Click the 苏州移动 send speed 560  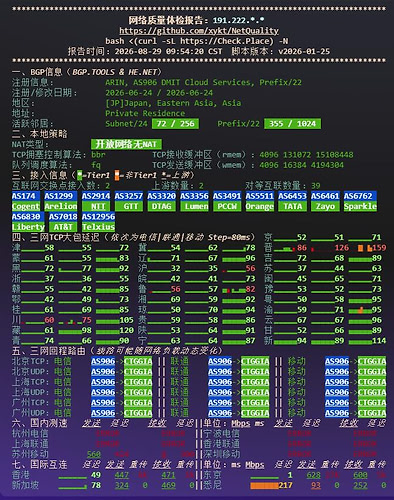pos(94,454)
